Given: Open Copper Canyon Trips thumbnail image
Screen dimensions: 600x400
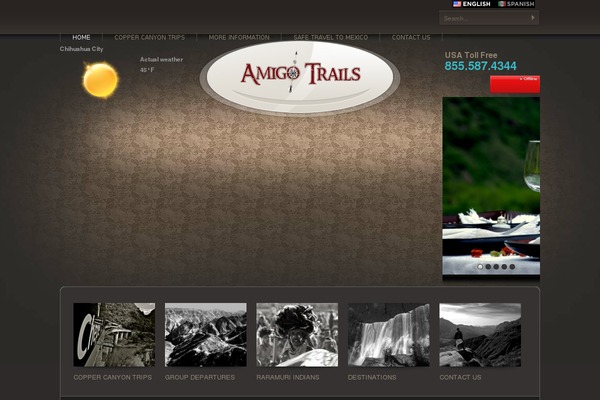Looking at the screenshot, I should (114, 335).
